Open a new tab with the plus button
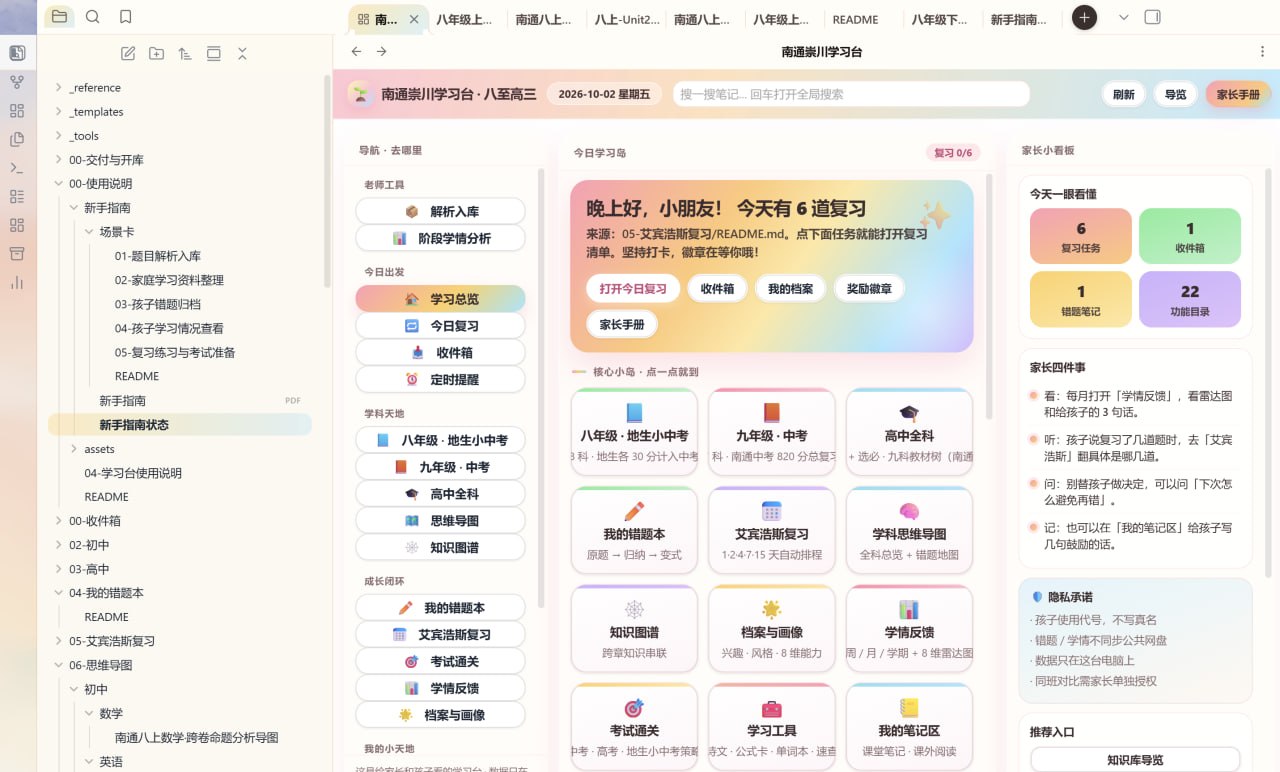This screenshot has height=772, width=1280. click(x=1084, y=17)
